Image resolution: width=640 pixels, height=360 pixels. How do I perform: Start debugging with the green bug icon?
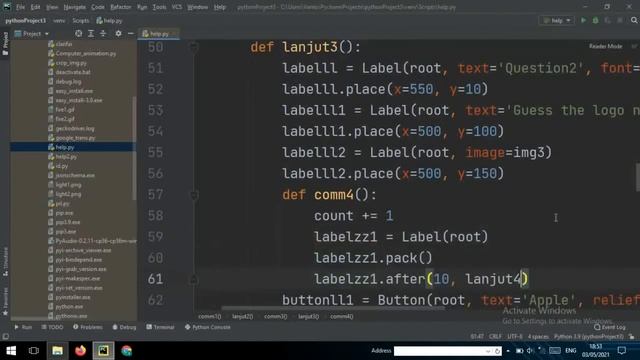click(596, 20)
